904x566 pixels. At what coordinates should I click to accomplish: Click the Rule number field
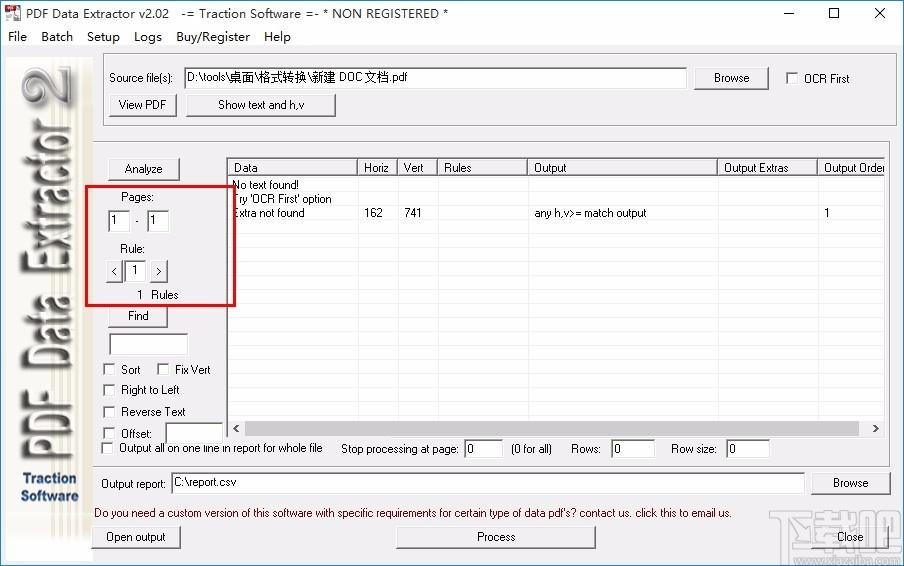[135, 270]
